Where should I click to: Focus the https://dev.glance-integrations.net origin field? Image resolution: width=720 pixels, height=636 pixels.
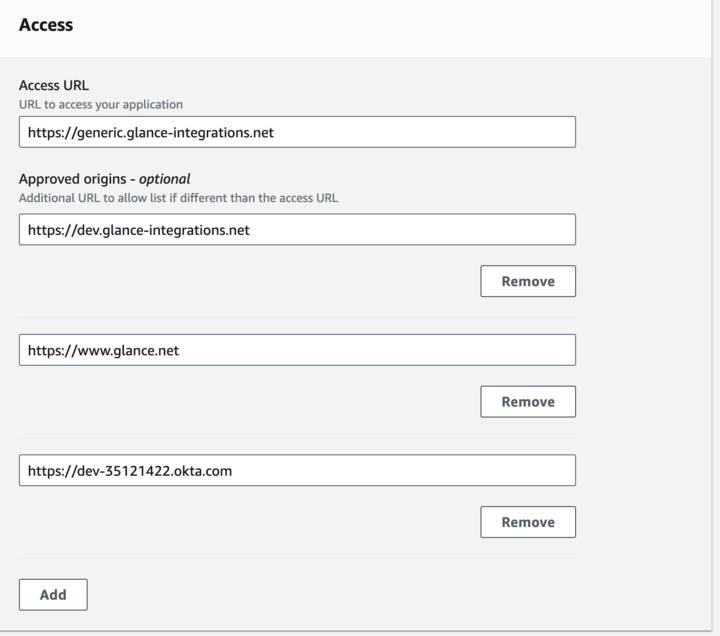click(x=297, y=229)
